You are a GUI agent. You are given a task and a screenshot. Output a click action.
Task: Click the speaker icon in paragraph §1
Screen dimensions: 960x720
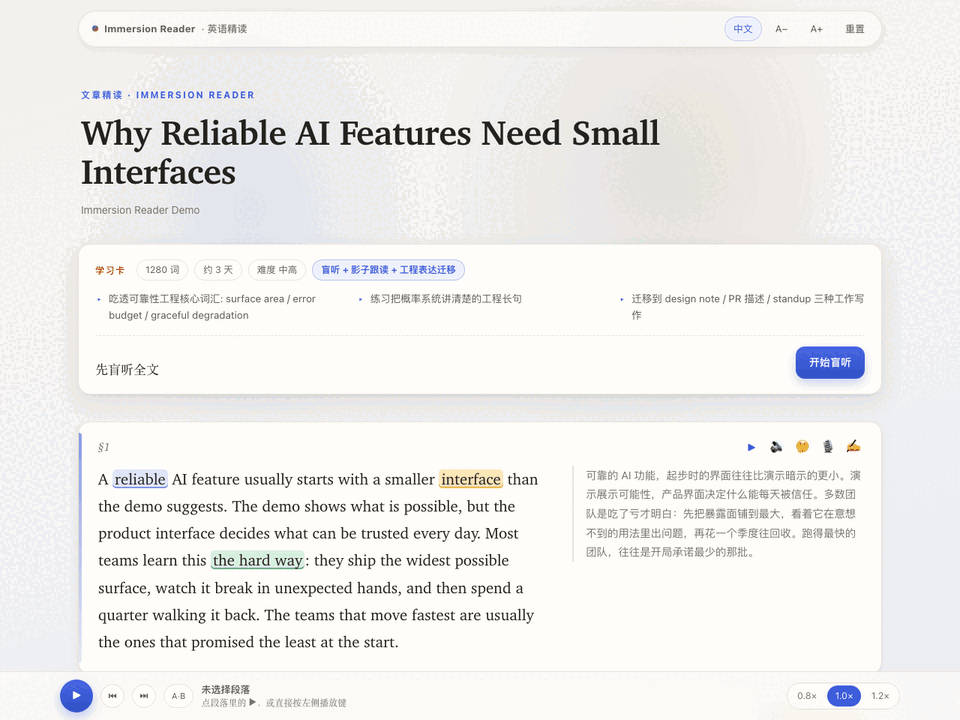776,447
